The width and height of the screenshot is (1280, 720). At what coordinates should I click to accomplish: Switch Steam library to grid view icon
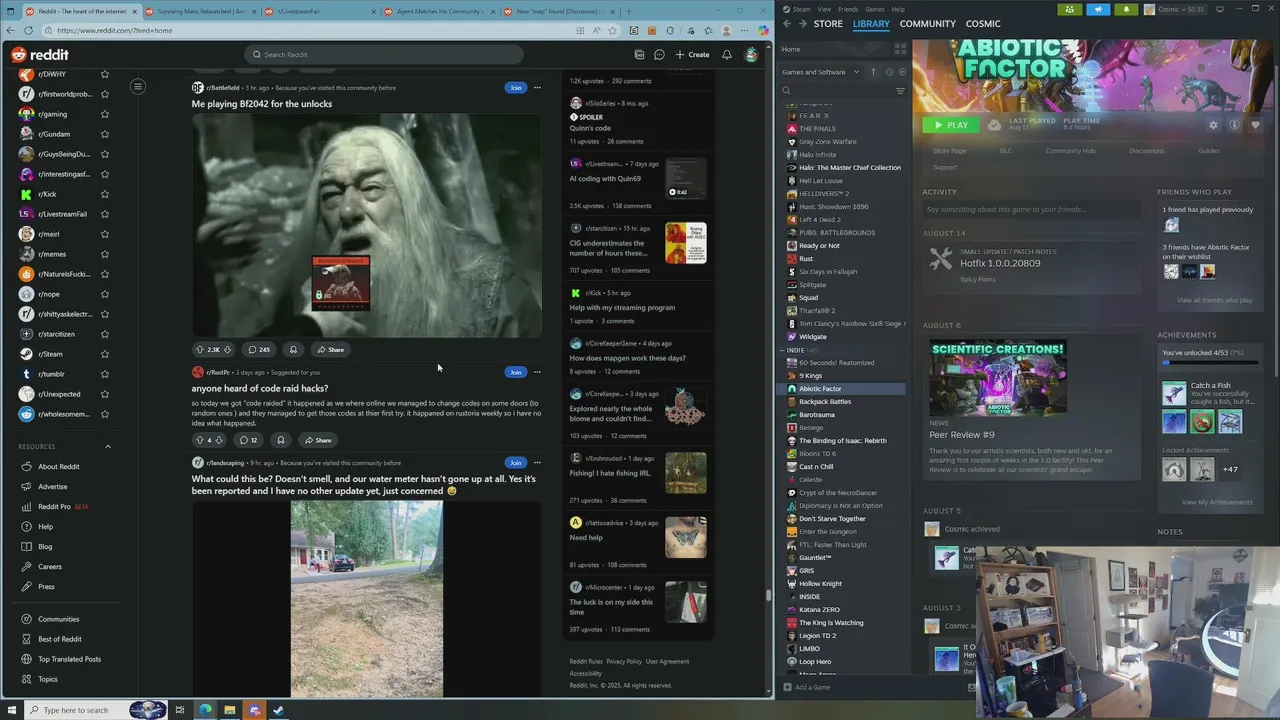click(900, 48)
